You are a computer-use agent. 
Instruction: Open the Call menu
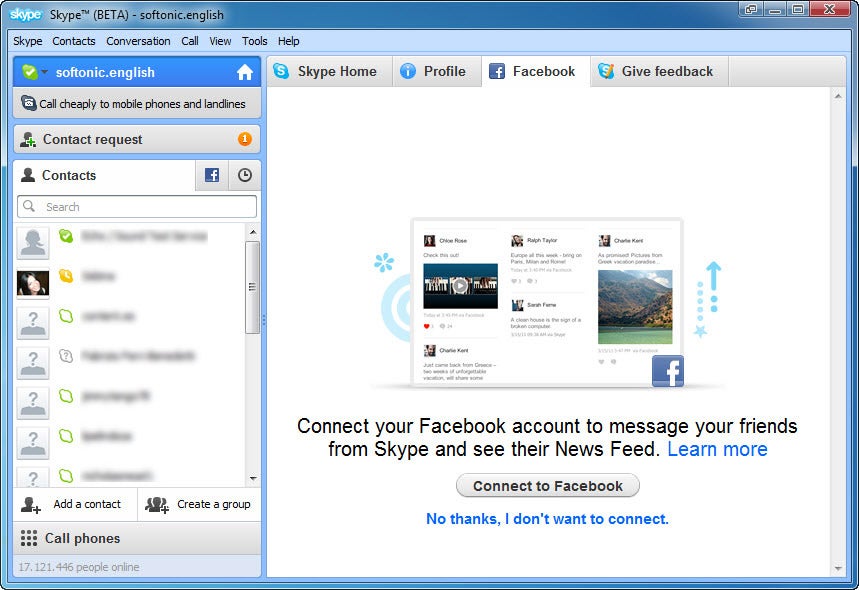tap(190, 41)
